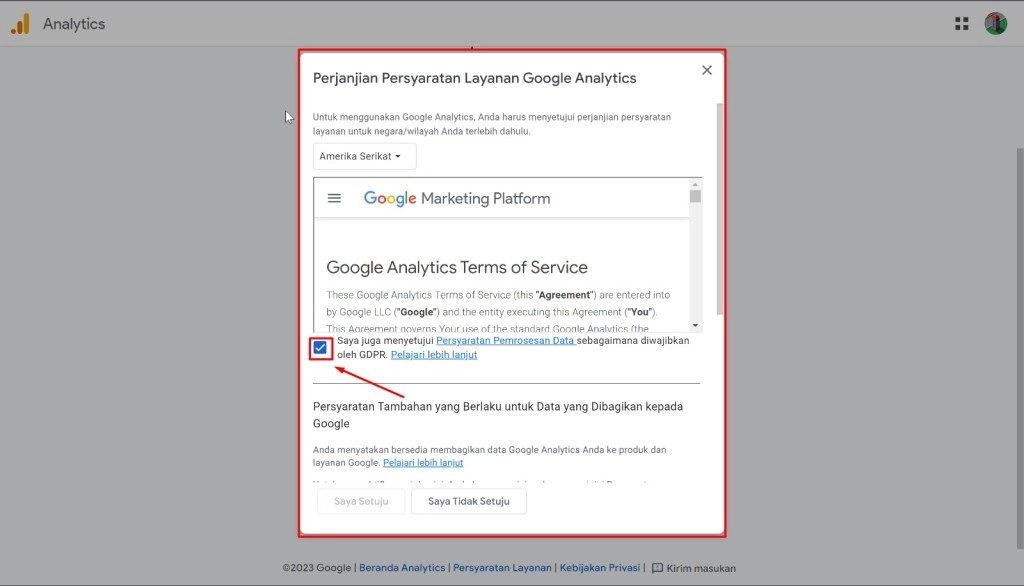Open the Persyaratan Layanan footer link
1024x586 pixels.
502,568
